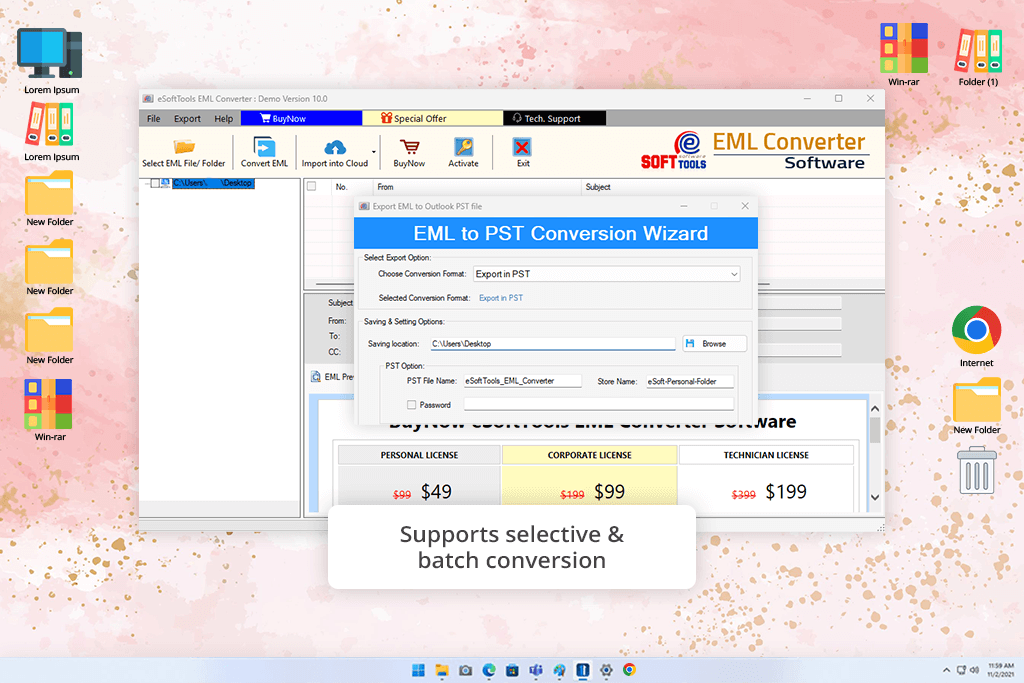Image resolution: width=1024 pixels, height=683 pixels.
Task: Click the preview scrollbar down arrow
Action: point(875,497)
